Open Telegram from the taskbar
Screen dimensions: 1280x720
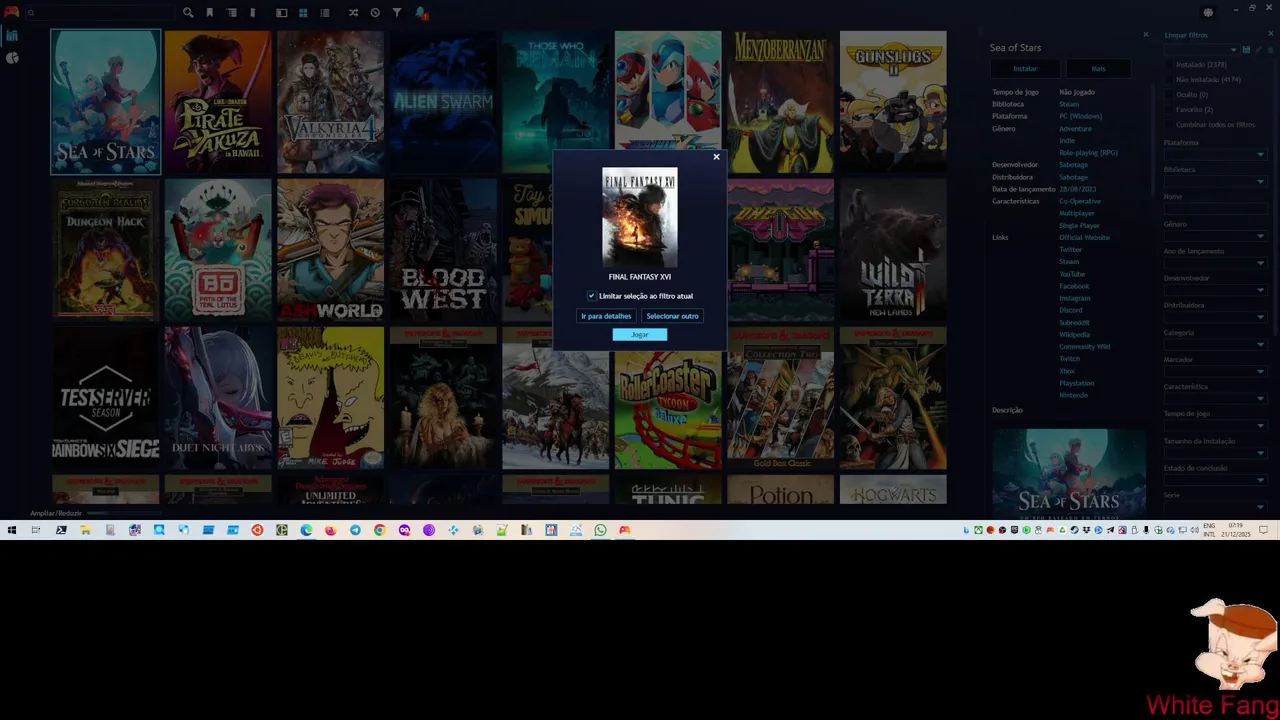coord(355,530)
